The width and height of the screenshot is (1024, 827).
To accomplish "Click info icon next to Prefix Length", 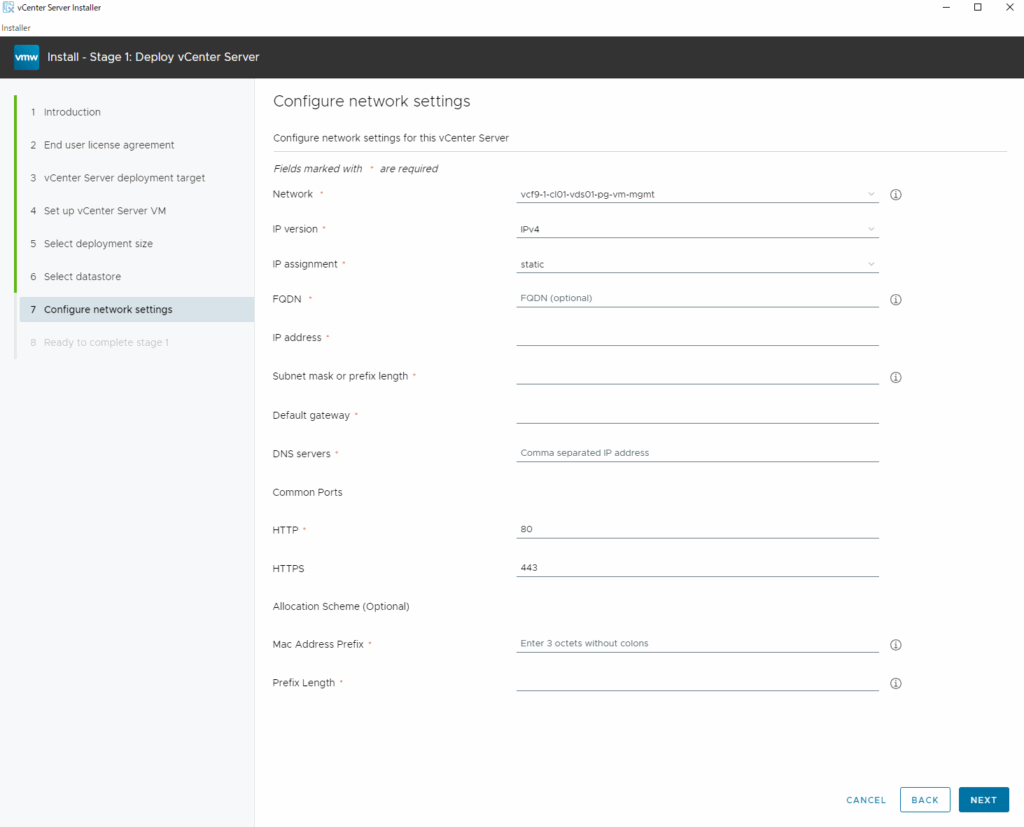I will [x=896, y=684].
